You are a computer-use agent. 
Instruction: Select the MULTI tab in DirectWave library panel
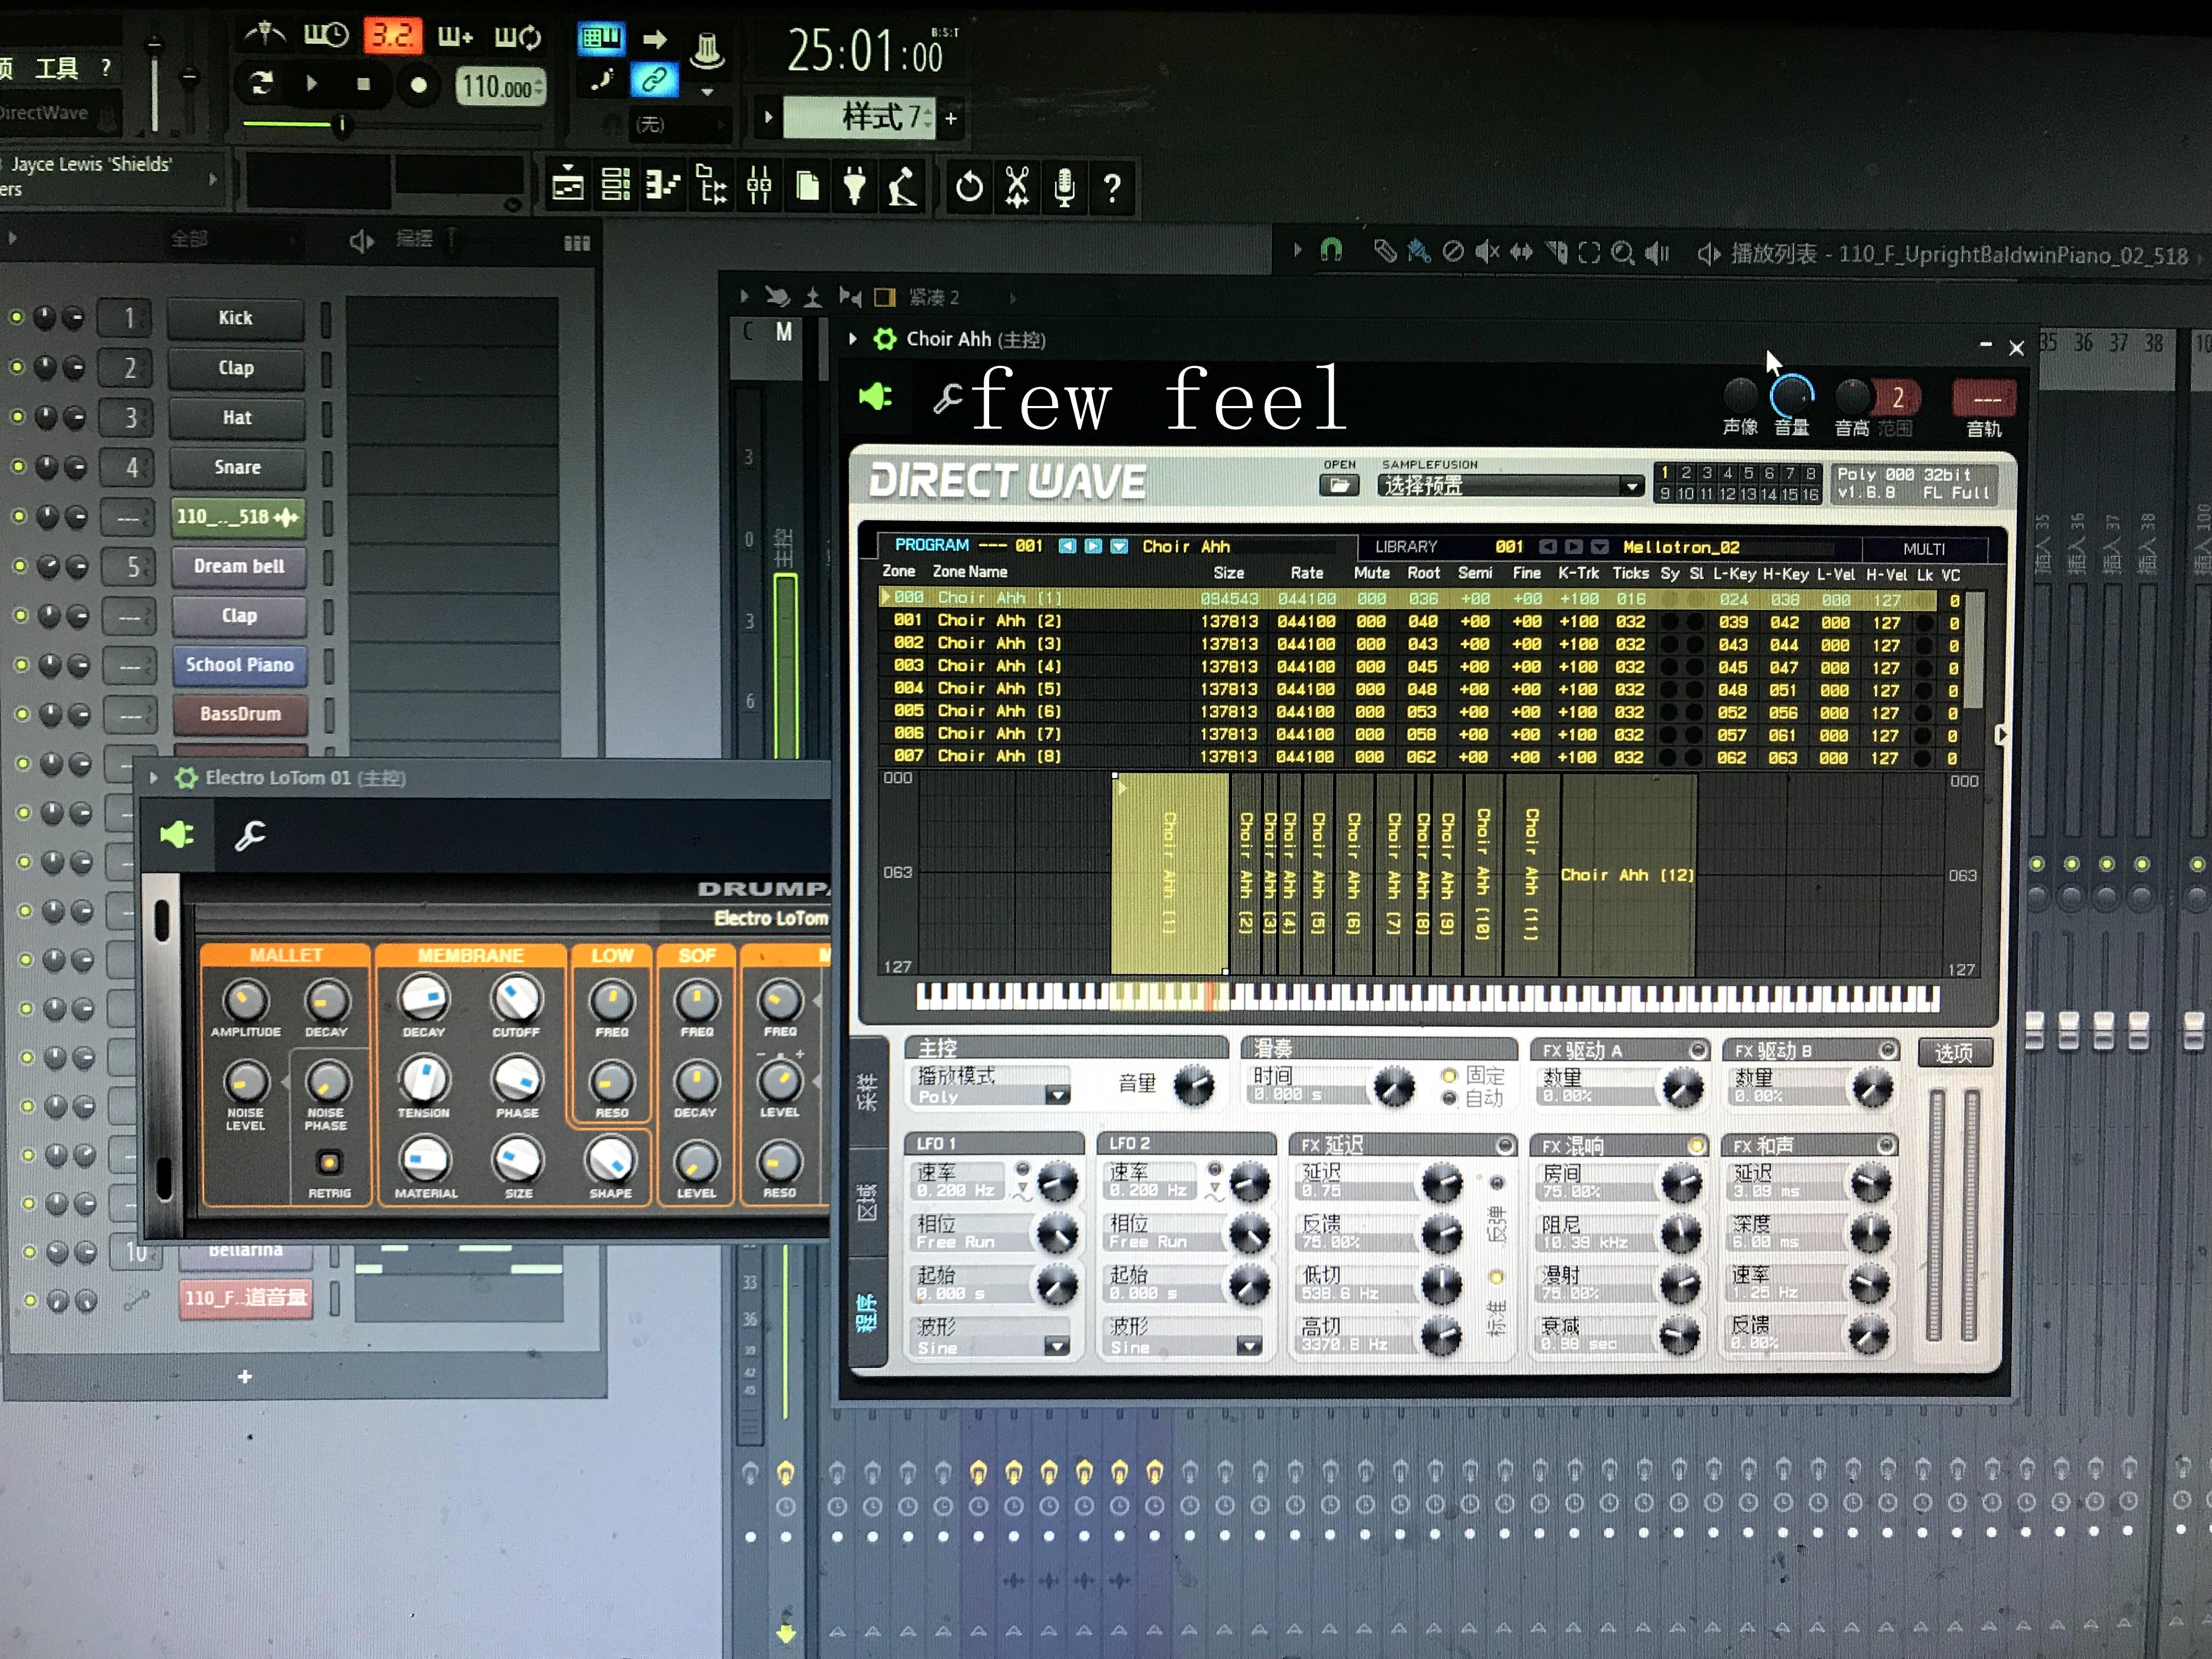1945,547
